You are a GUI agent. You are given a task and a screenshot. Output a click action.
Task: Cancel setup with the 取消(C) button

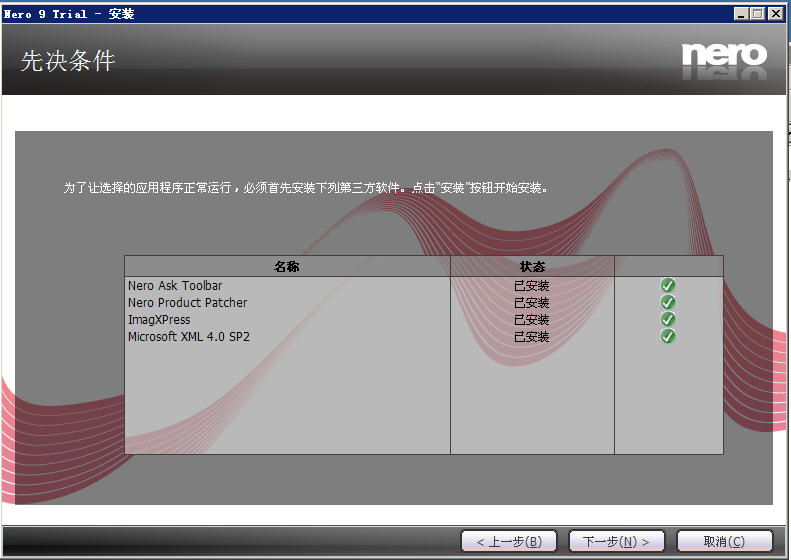(x=724, y=541)
